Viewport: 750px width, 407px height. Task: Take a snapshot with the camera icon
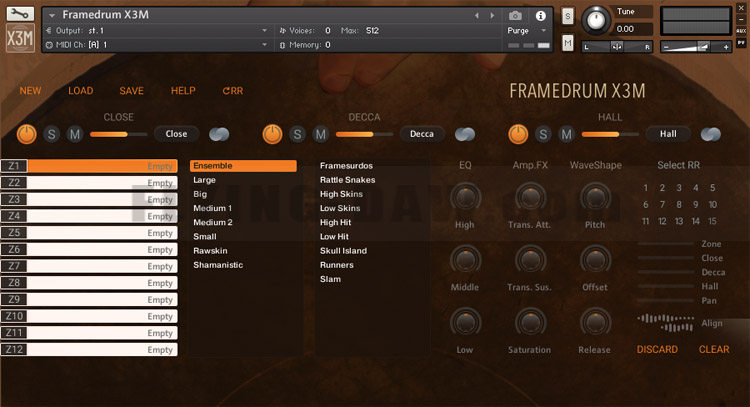point(515,16)
